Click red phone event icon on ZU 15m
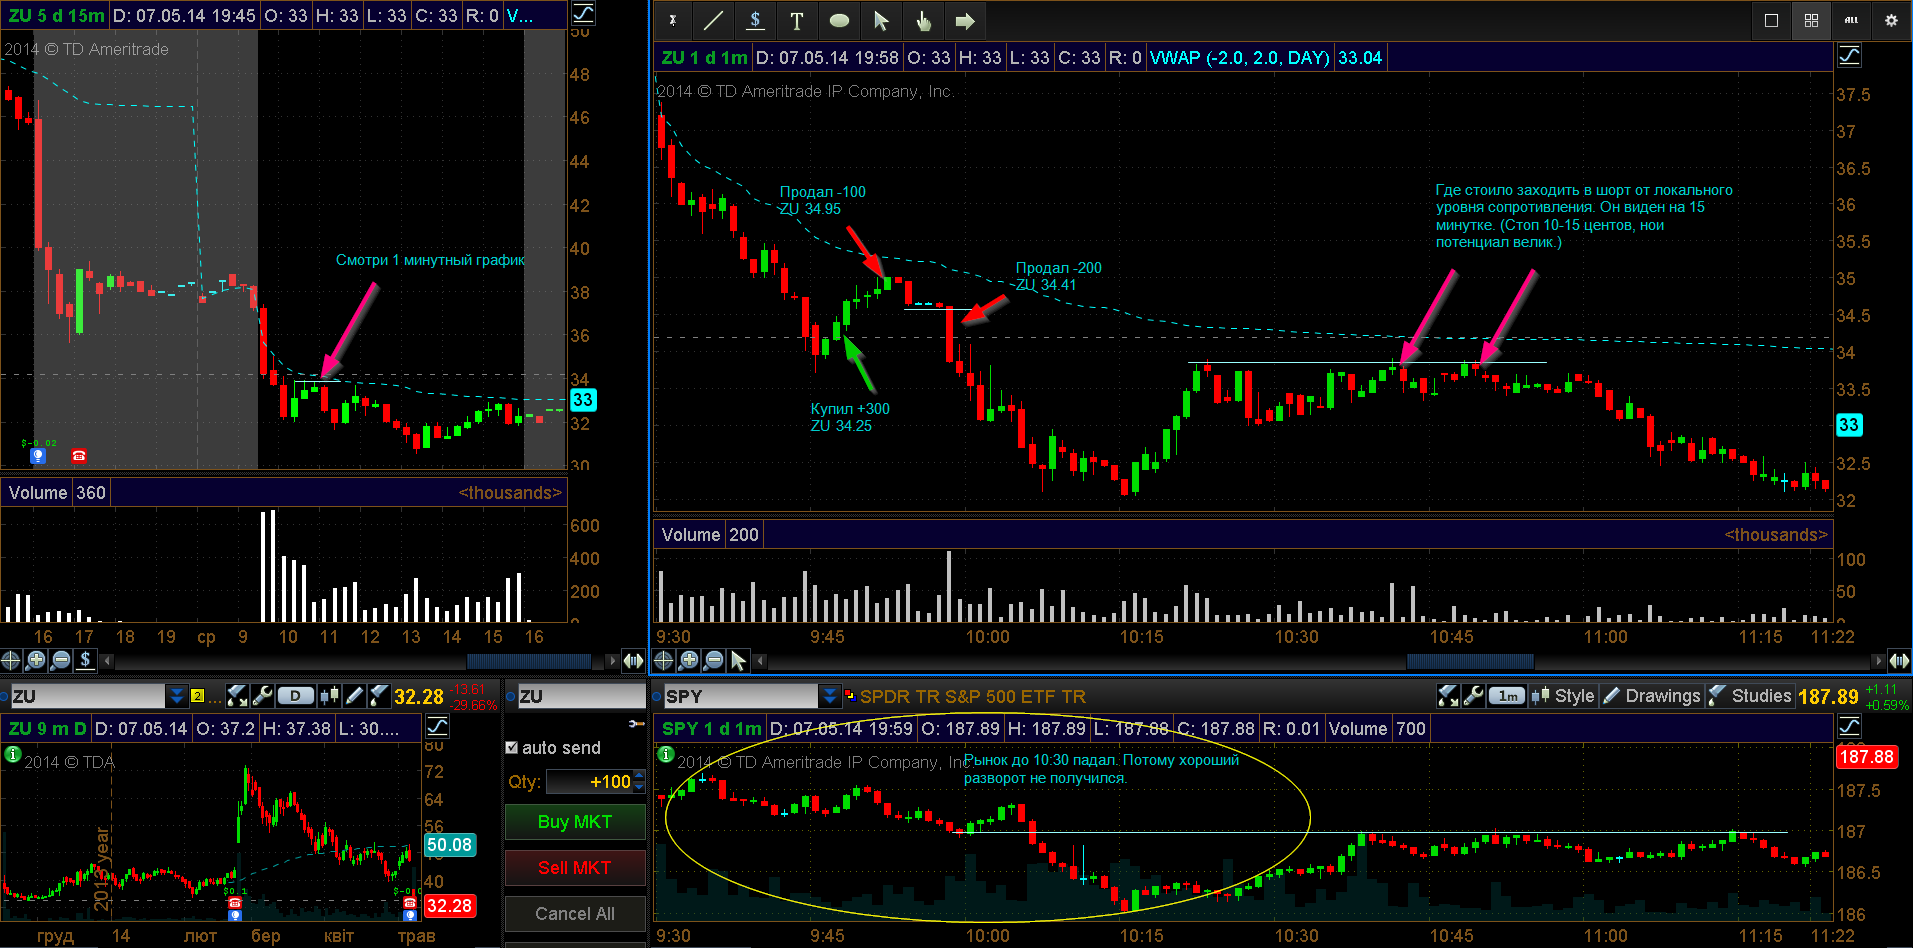Screen dimensions: 1913x948 [79, 456]
